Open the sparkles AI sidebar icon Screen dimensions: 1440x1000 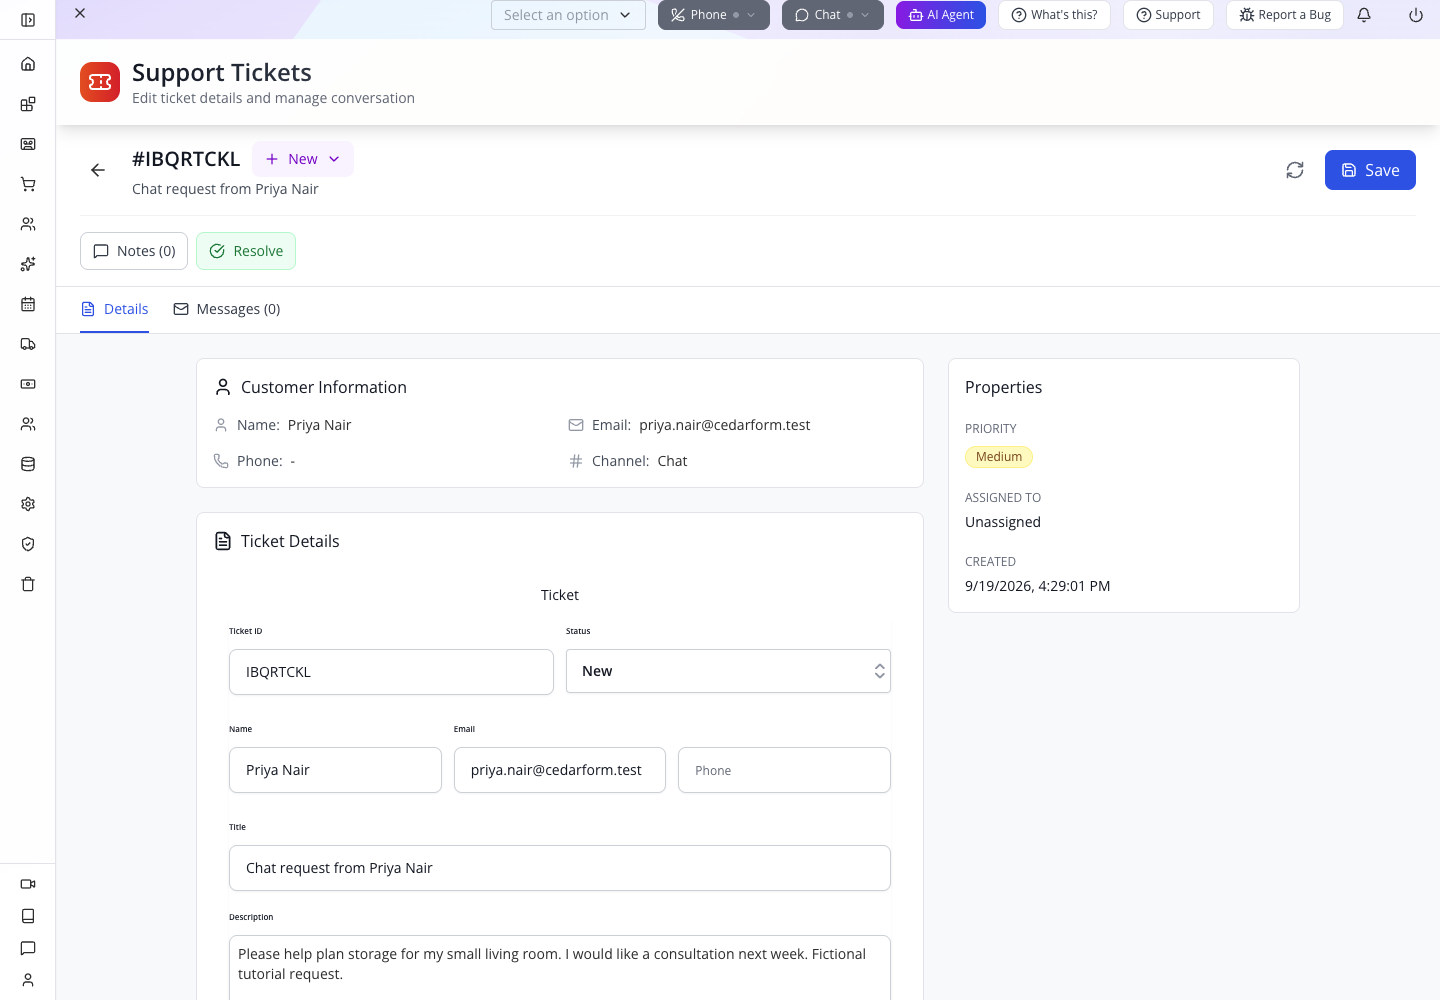pos(28,264)
